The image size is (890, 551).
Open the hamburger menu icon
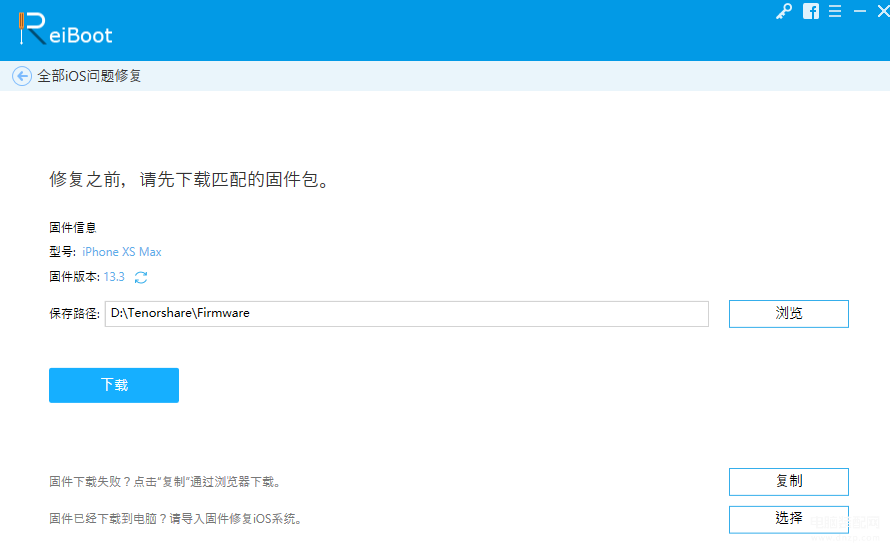point(835,11)
